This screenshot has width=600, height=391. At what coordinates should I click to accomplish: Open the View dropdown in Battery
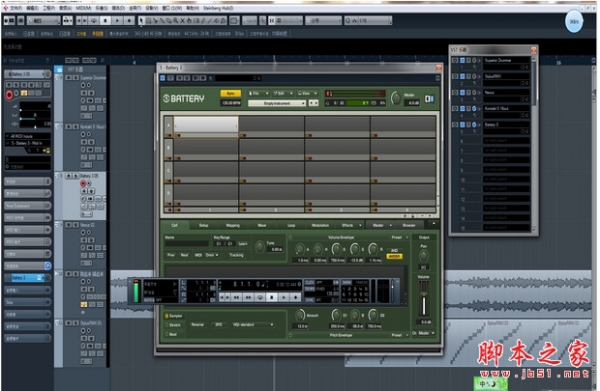[307, 93]
